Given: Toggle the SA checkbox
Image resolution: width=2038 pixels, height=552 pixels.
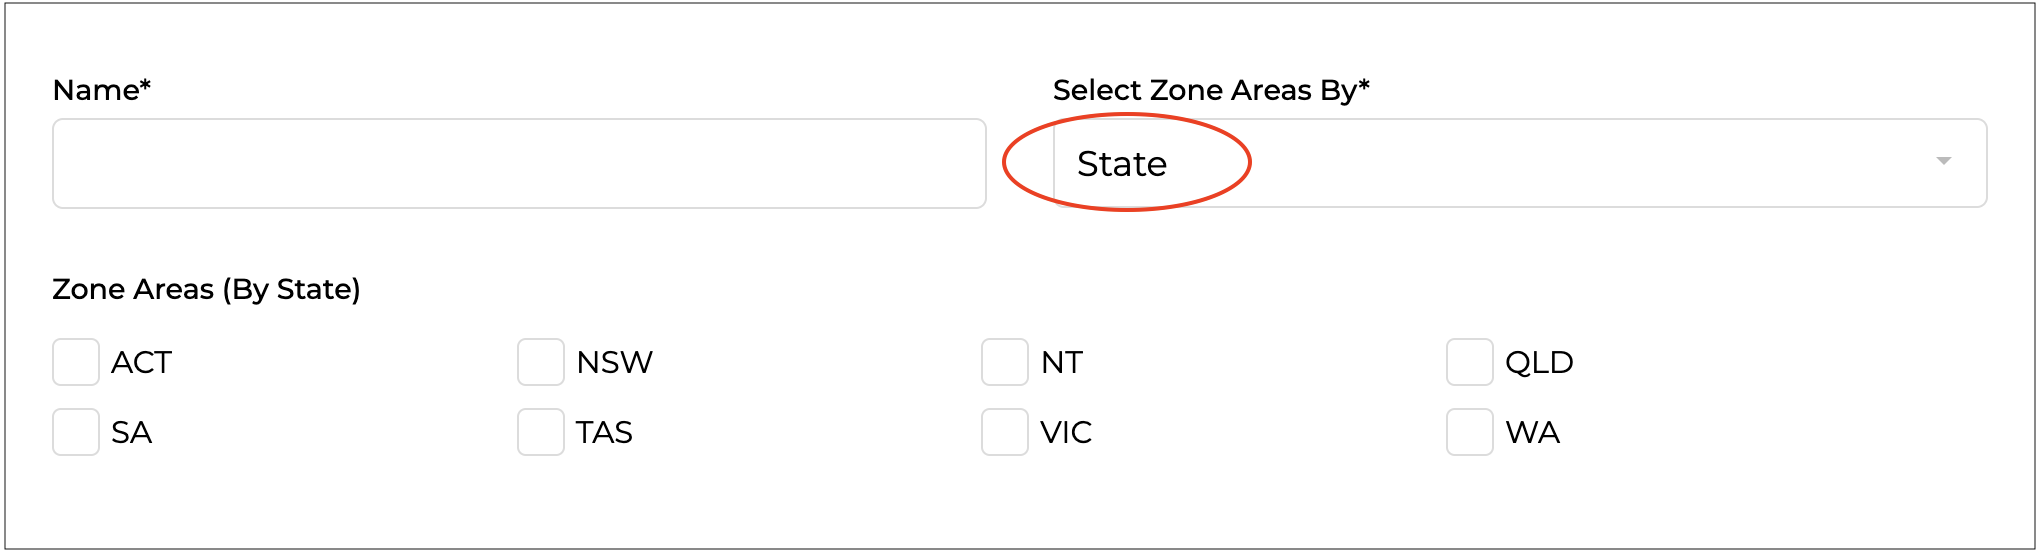Looking at the screenshot, I should 76,432.
